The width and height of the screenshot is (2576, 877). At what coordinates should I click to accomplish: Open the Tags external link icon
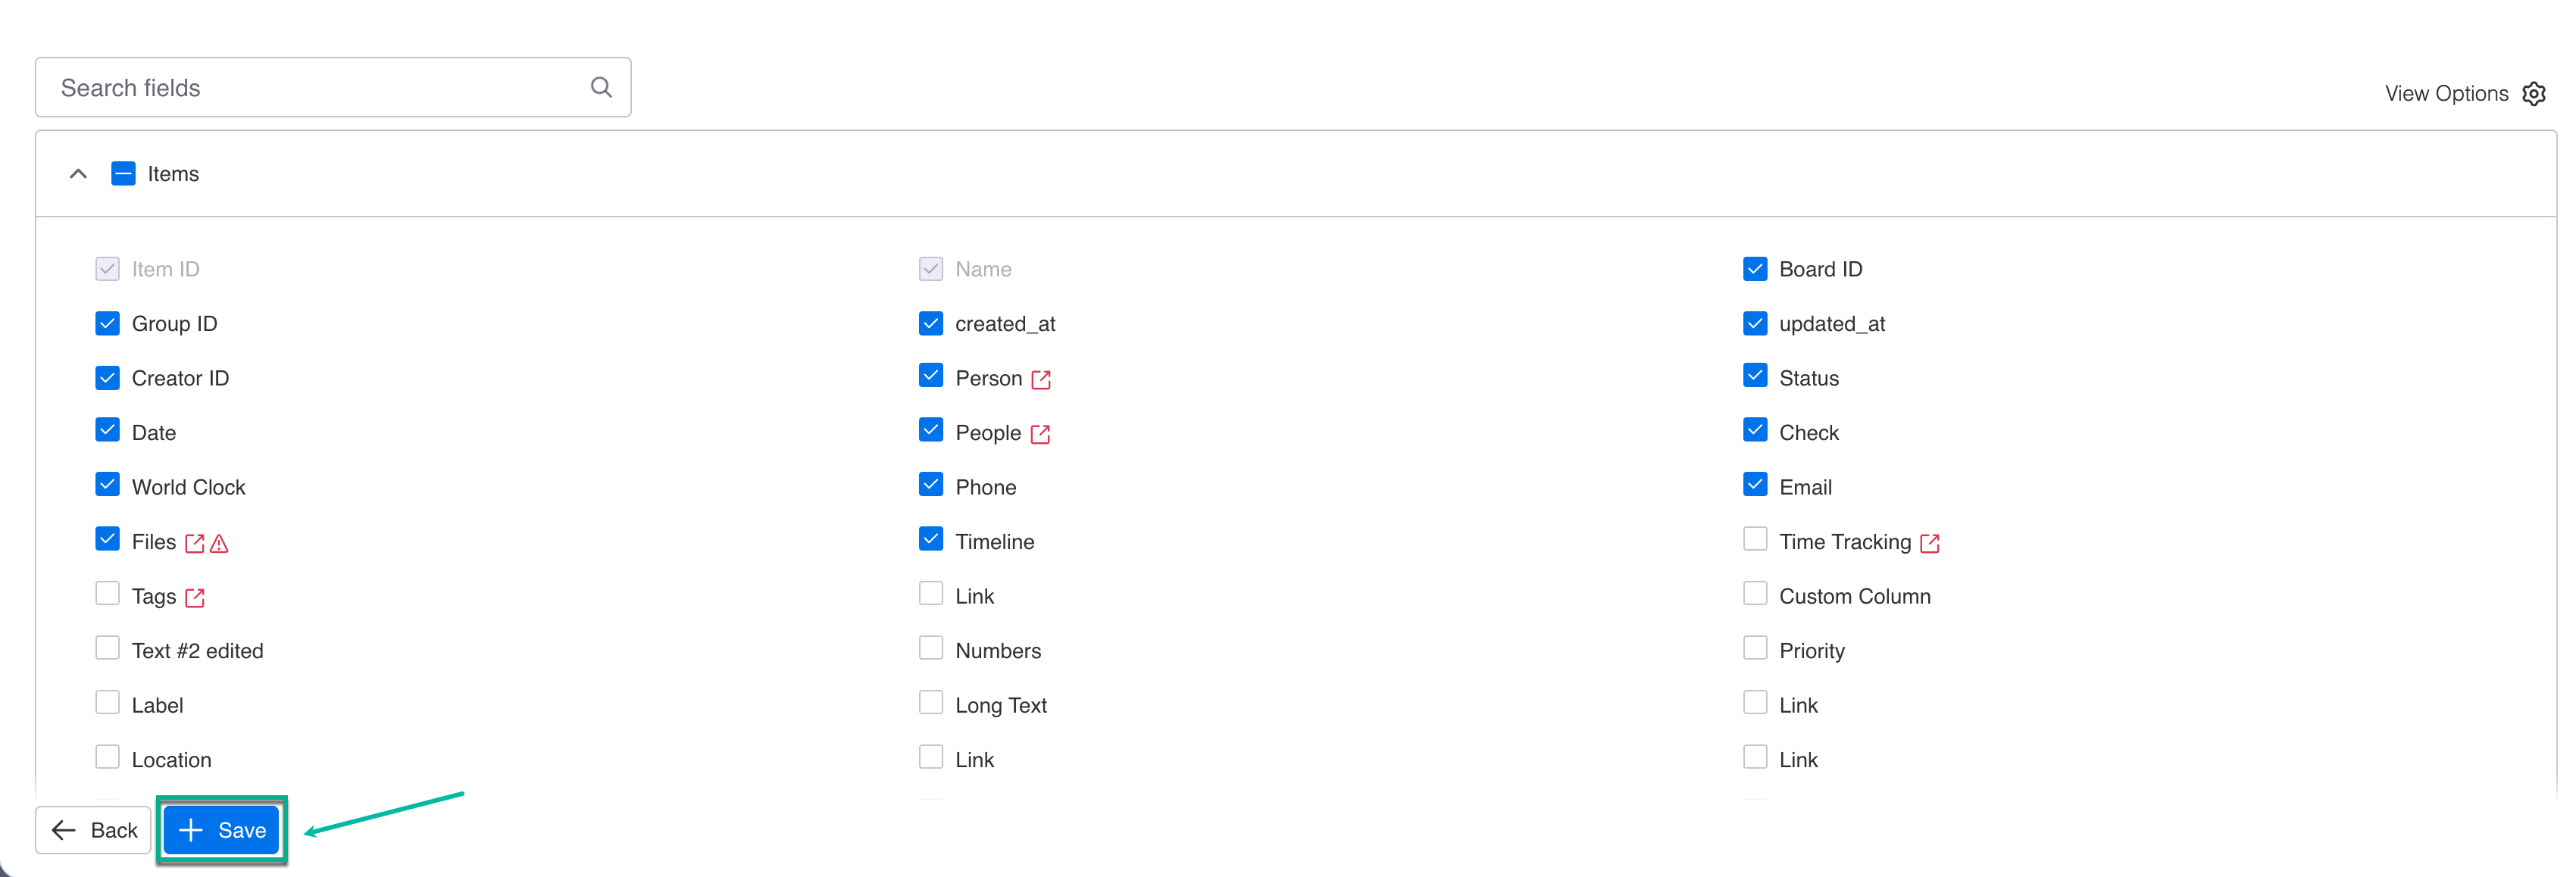(x=196, y=597)
